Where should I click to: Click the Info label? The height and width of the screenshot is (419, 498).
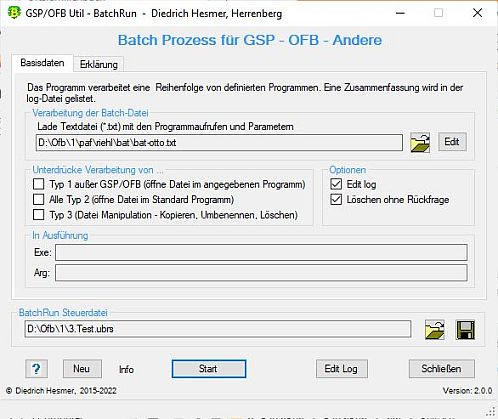pyautogui.click(x=126, y=369)
